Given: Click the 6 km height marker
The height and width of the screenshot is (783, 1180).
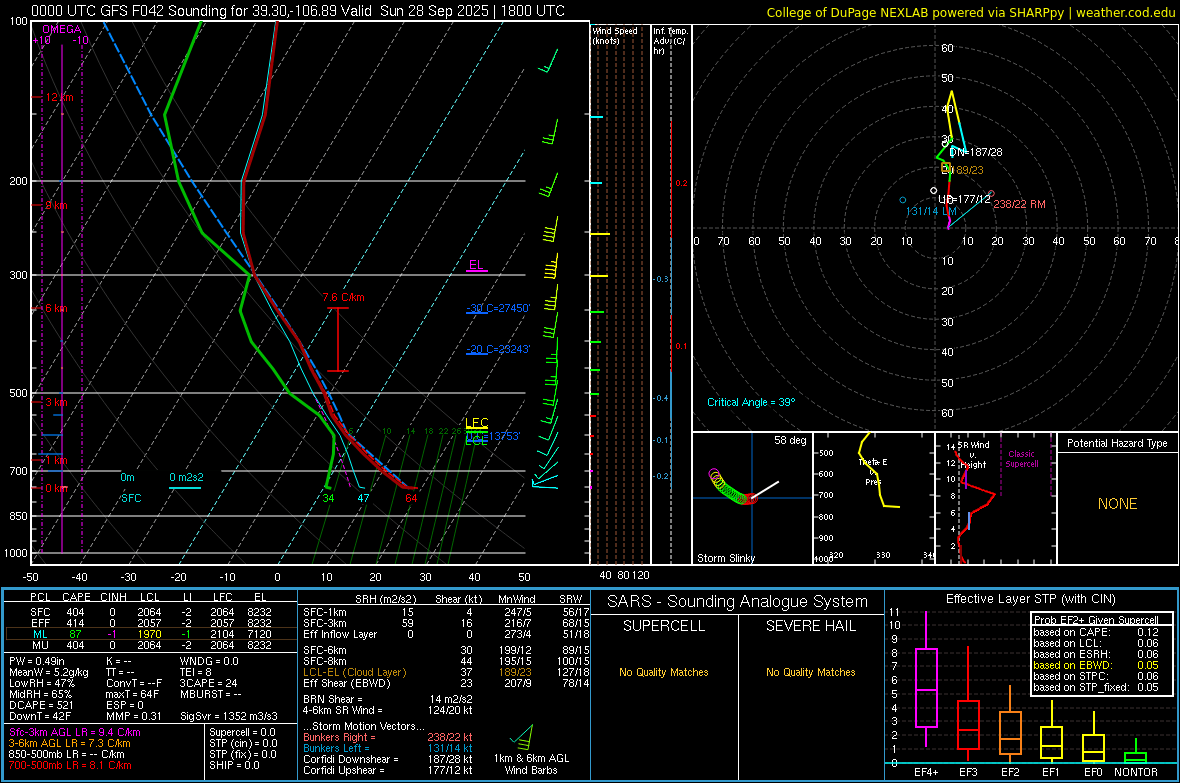Looking at the screenshot, I should pos(56,309).
